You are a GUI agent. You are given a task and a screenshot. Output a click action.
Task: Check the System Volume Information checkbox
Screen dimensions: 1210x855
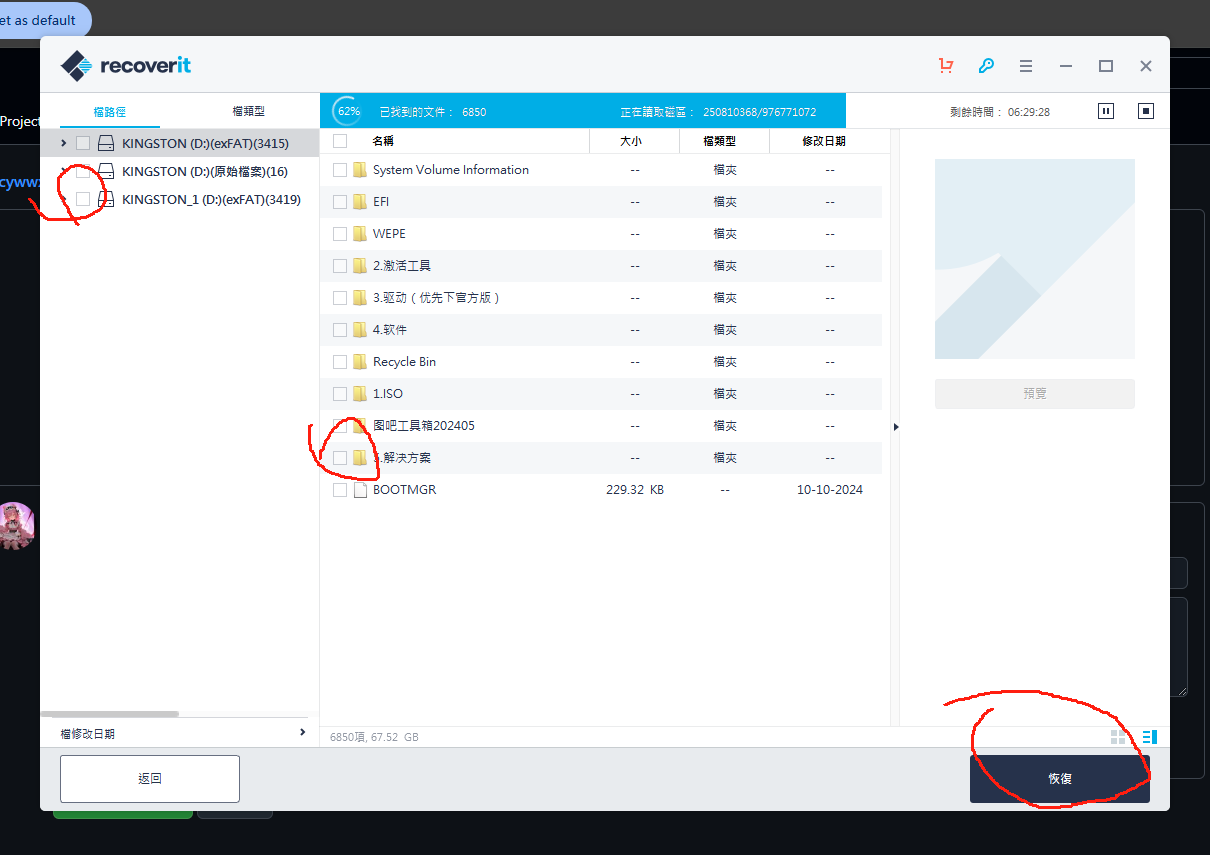click(x=340, y=170)
